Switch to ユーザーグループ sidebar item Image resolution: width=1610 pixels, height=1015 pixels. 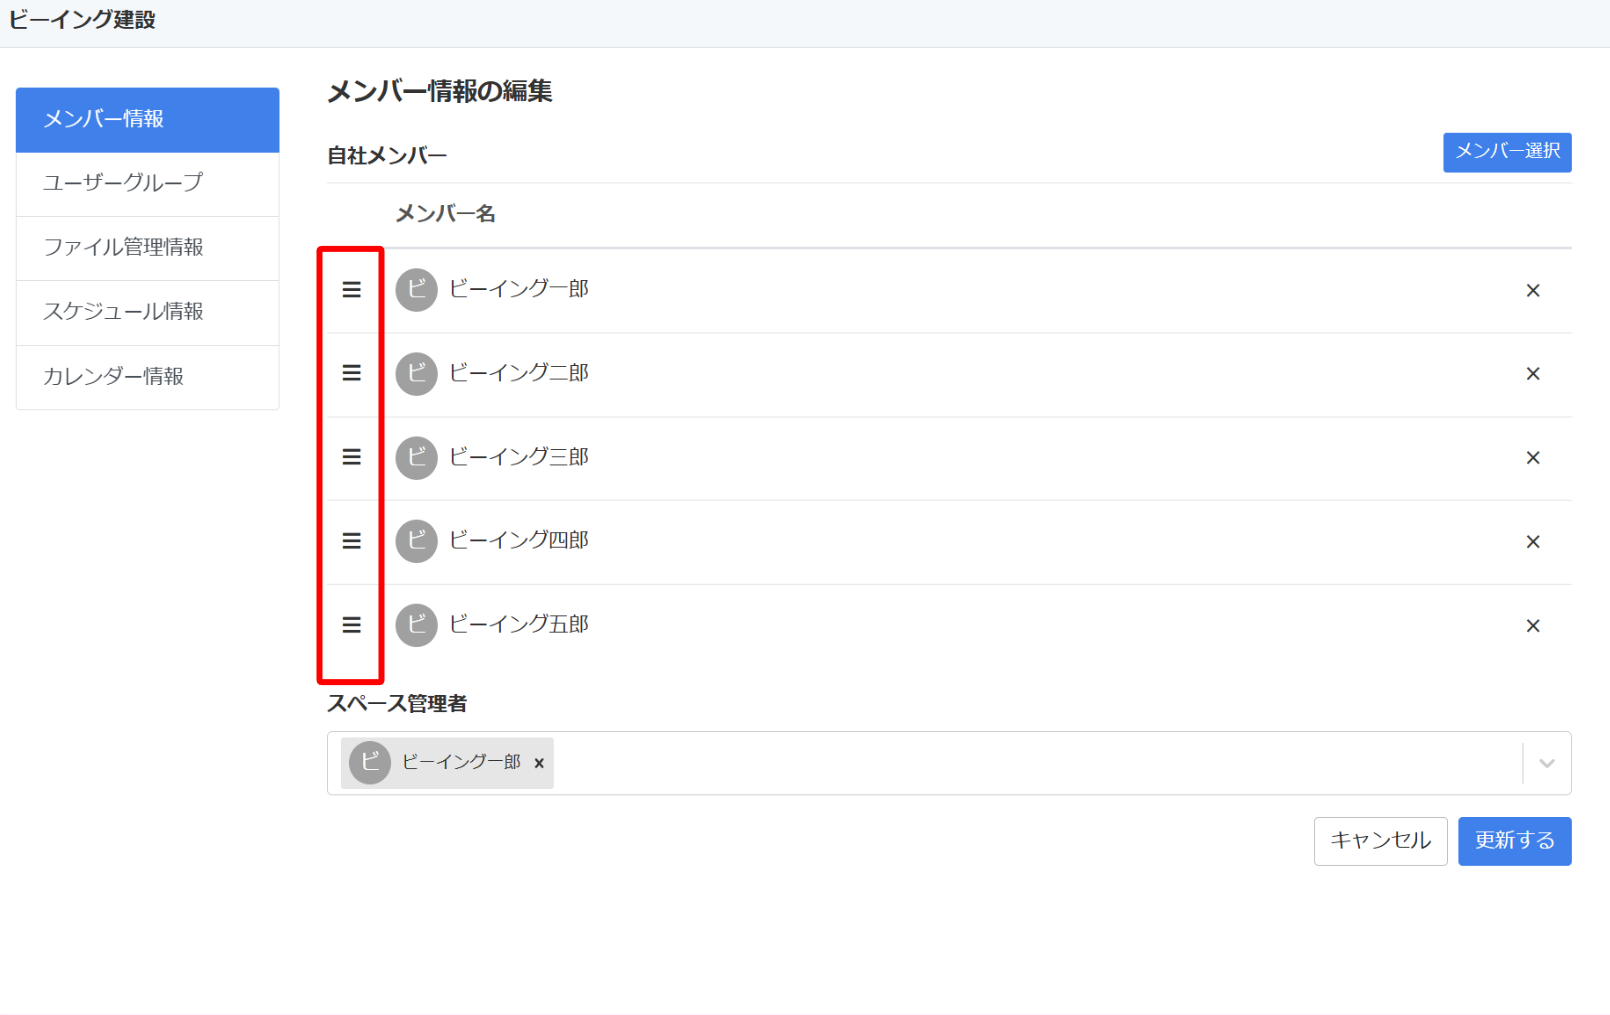(147, 184)
